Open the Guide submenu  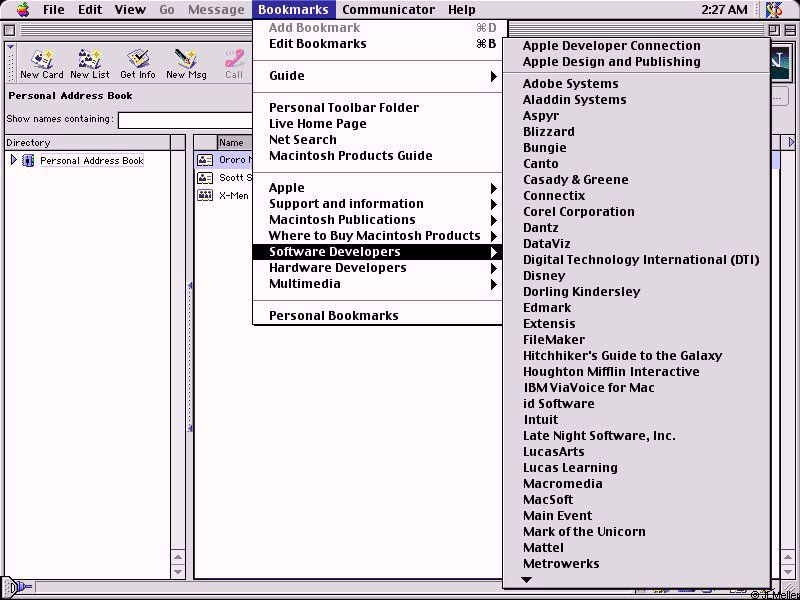[x=378, y=76]
